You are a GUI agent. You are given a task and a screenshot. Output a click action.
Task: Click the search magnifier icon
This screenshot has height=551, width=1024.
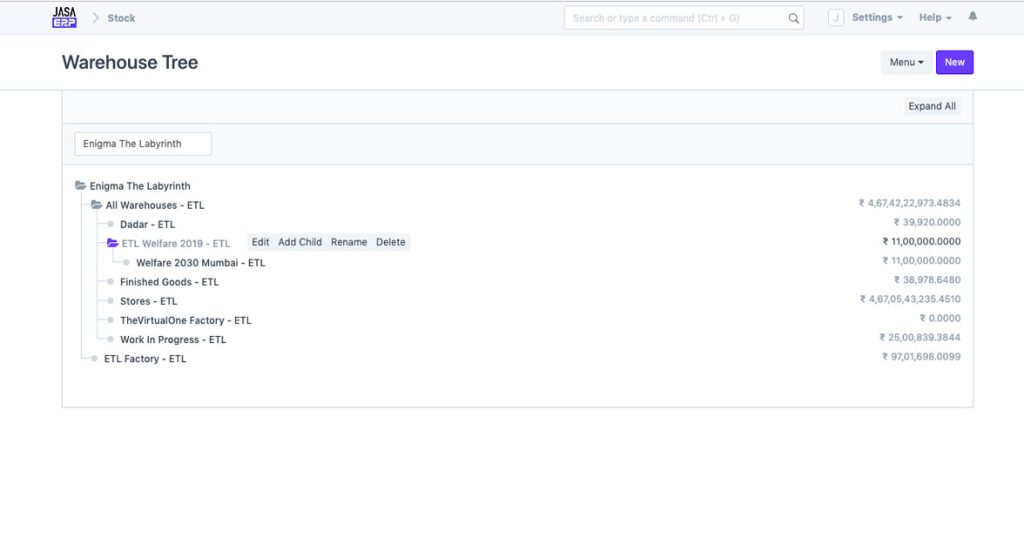pos(793,18)
